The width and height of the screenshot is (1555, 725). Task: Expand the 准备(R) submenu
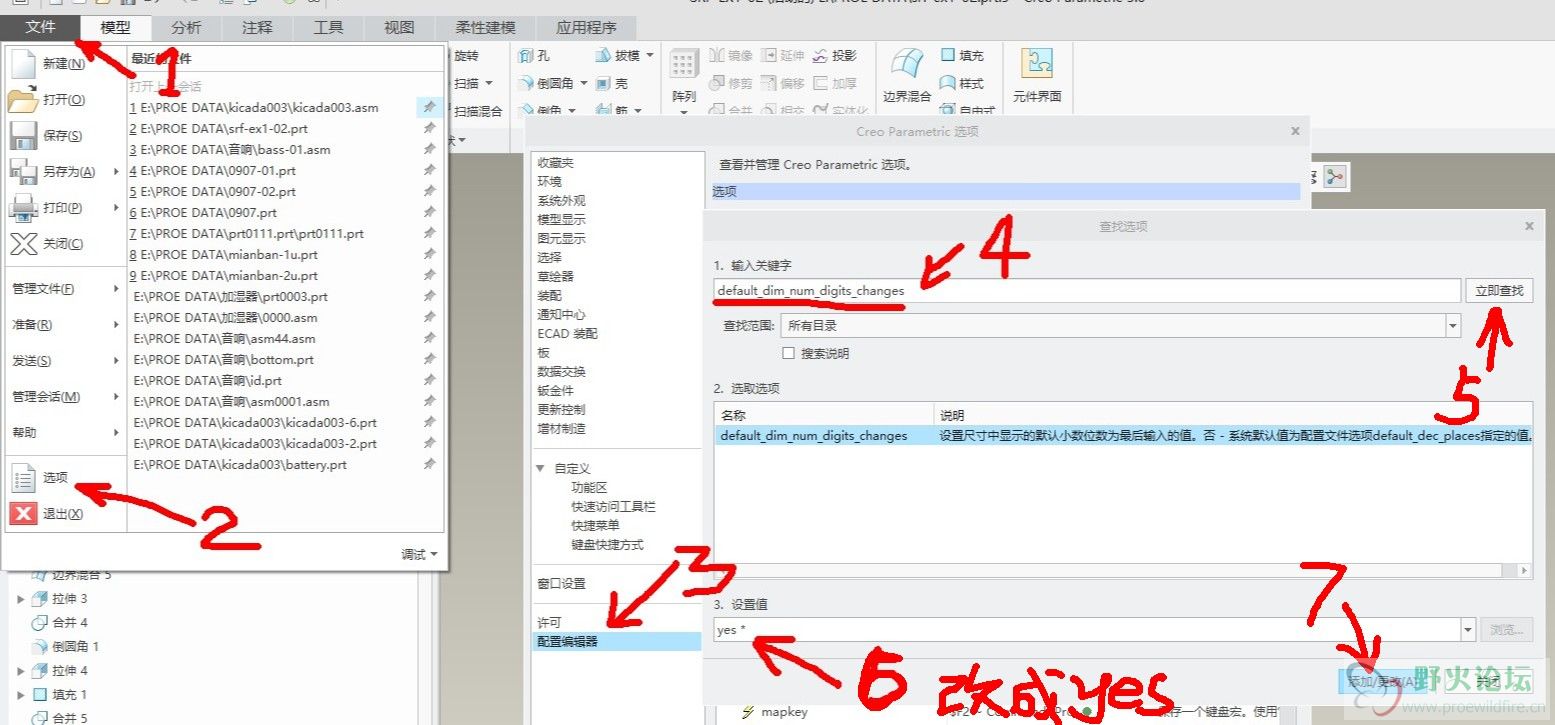tap(116, 325)
